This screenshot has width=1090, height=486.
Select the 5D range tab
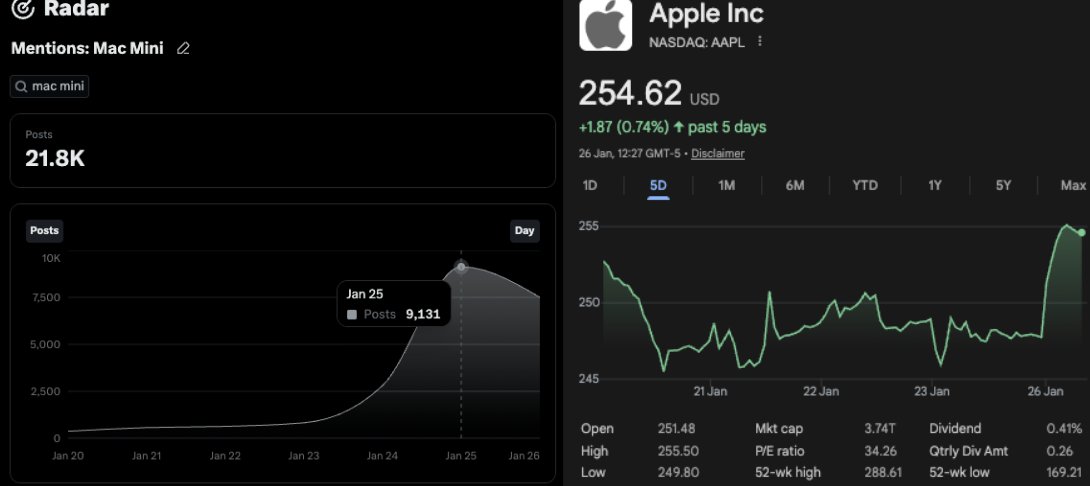pos(658,185)
